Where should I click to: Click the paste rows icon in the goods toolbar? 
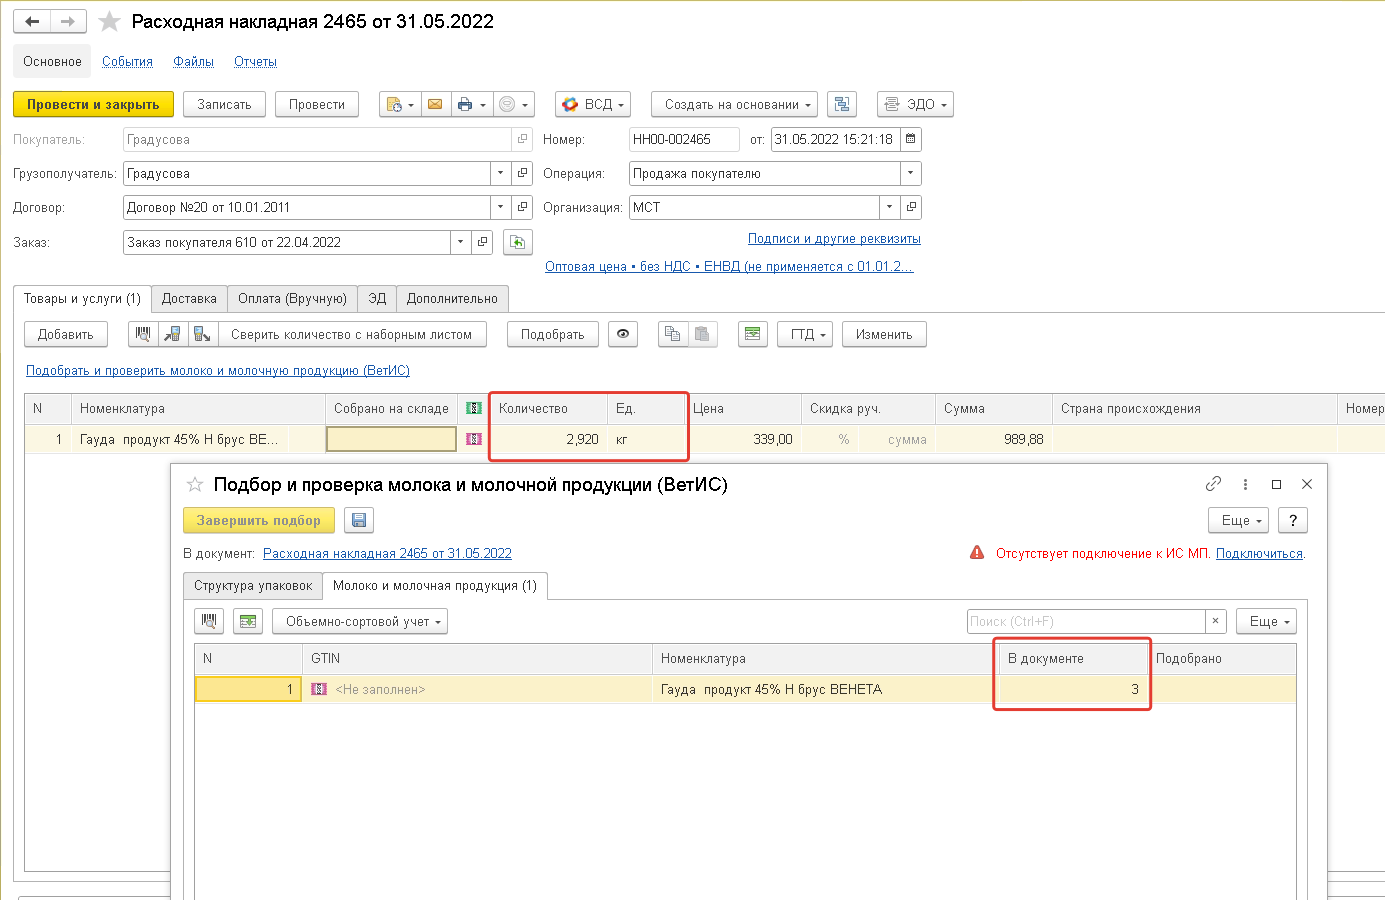coord(703,334)
